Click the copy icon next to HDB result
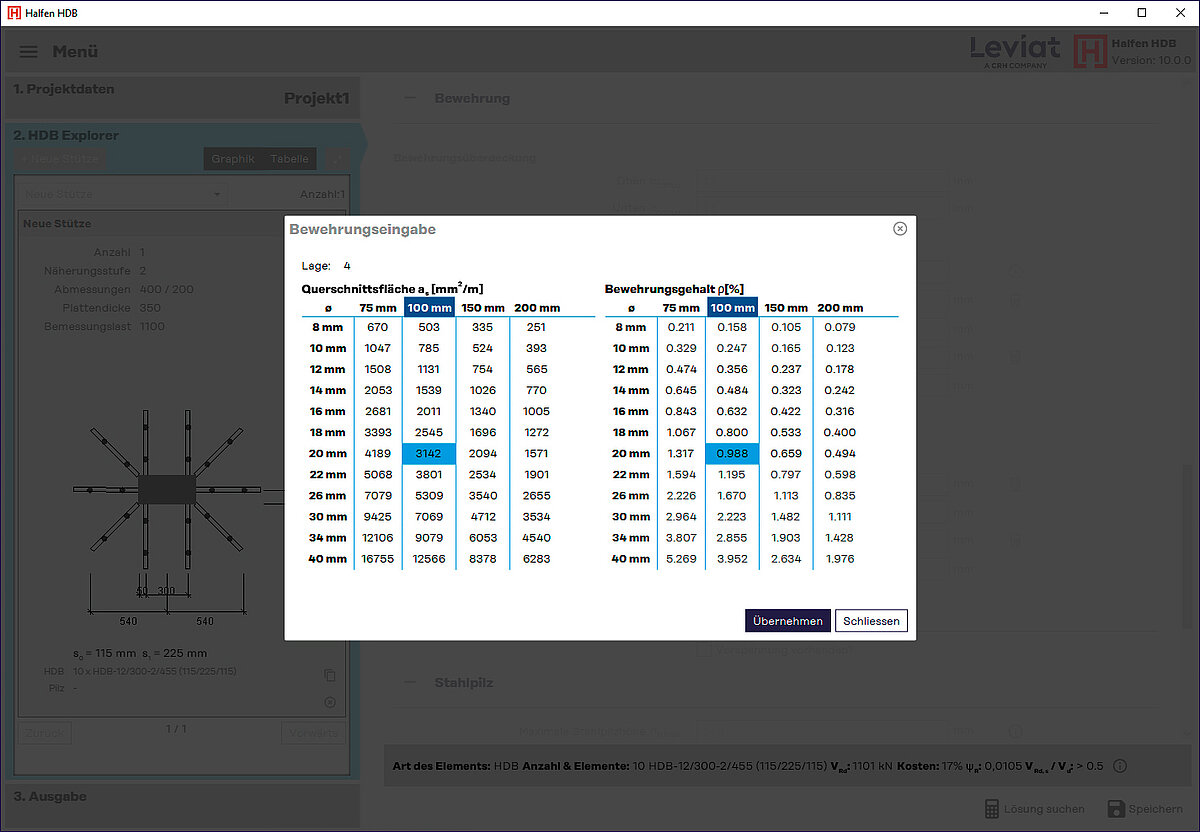This screenshot has height=832, width=1200. (330, 675)
